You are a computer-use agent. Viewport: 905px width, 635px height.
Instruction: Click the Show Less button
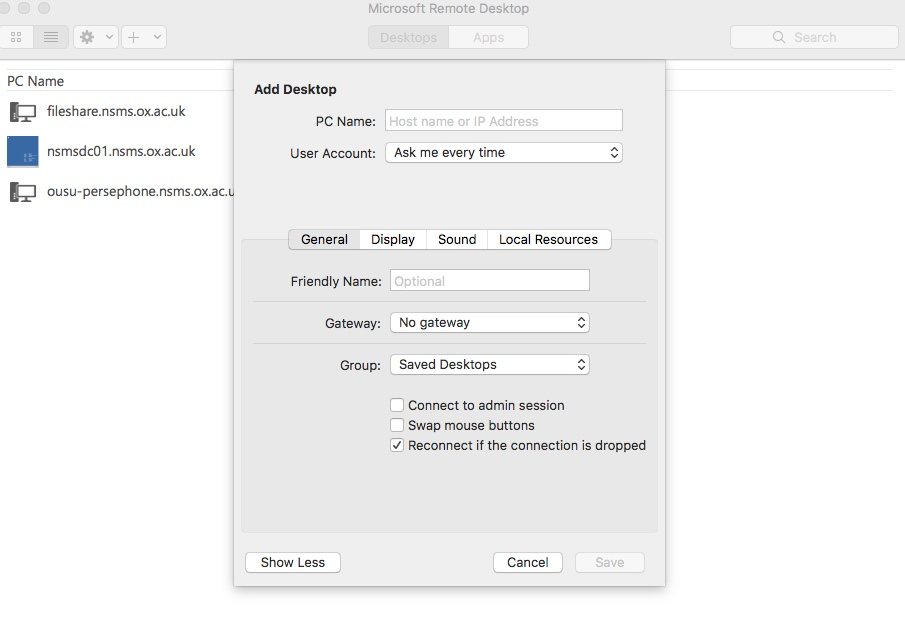coord(292,562)
